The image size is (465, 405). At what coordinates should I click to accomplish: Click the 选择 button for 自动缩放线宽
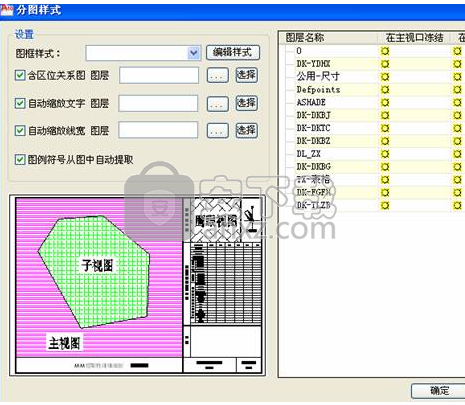pos(246,130)
